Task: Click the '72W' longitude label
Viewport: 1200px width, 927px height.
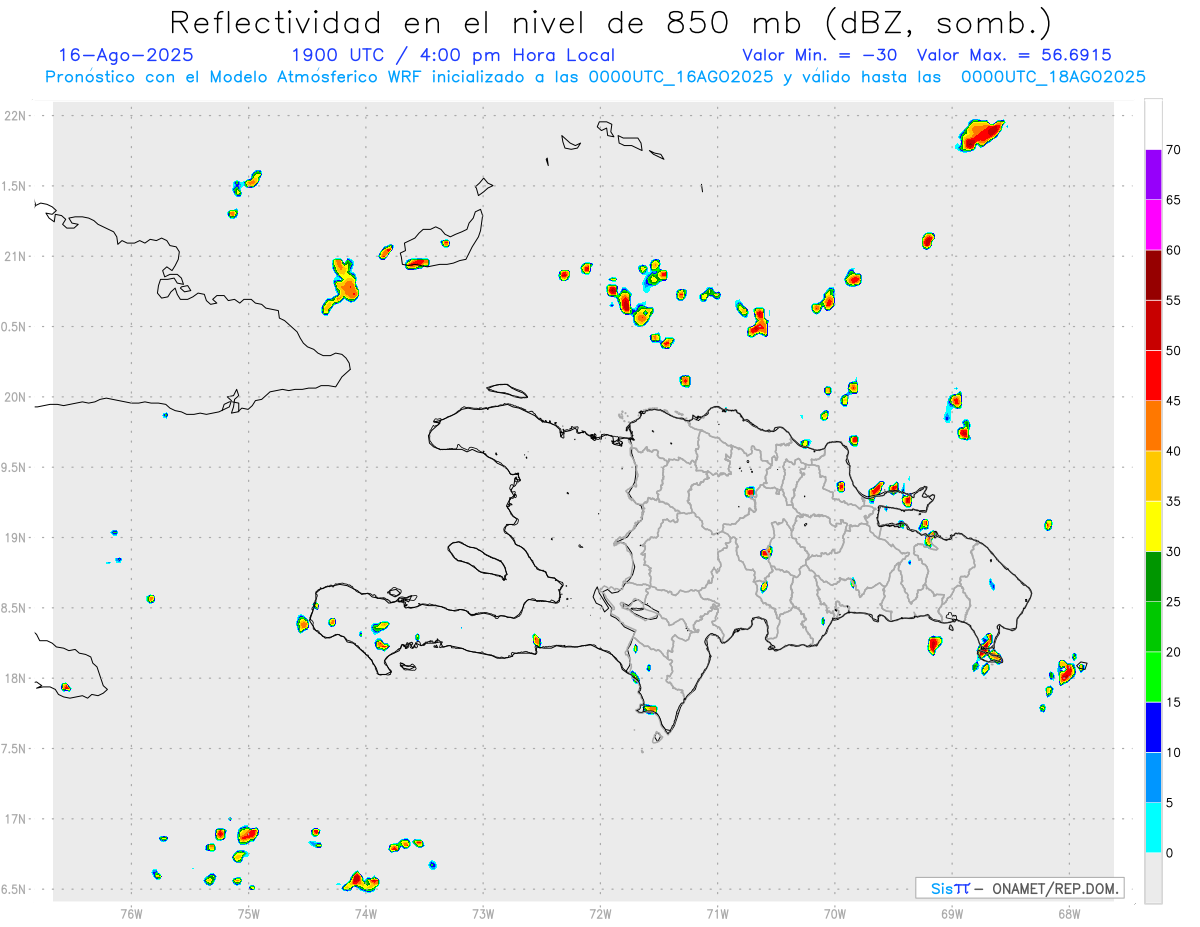Action: pos(600,912)
